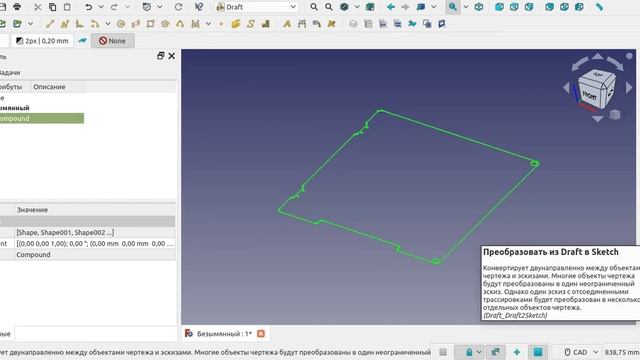This screenshot has height=360, width=640.
Task: Click the Undo arrow
Action: click(x=88, y=7)
